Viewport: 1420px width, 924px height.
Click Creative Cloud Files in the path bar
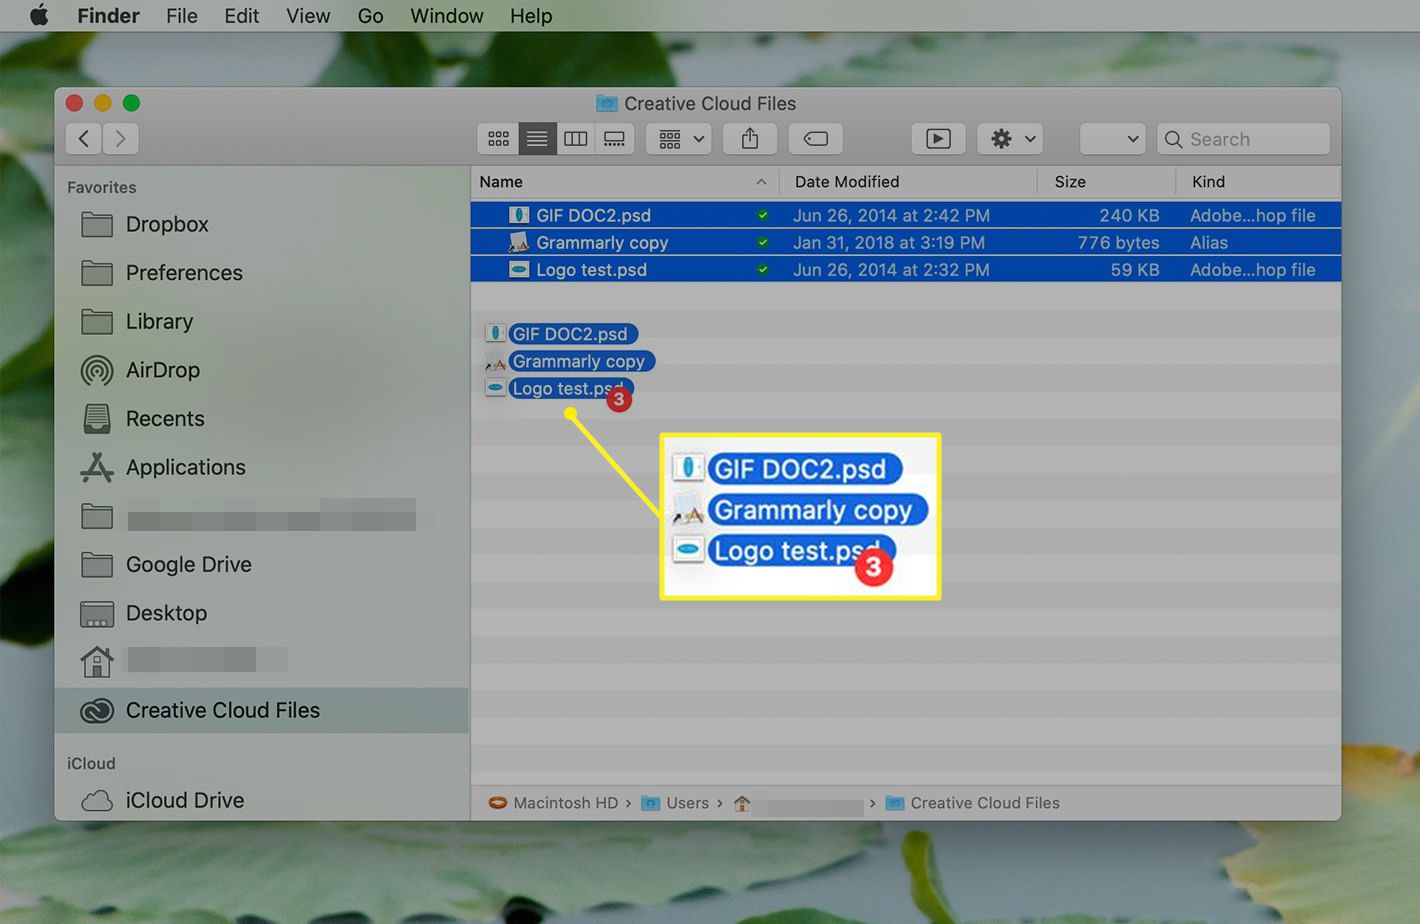click(972, 803)
